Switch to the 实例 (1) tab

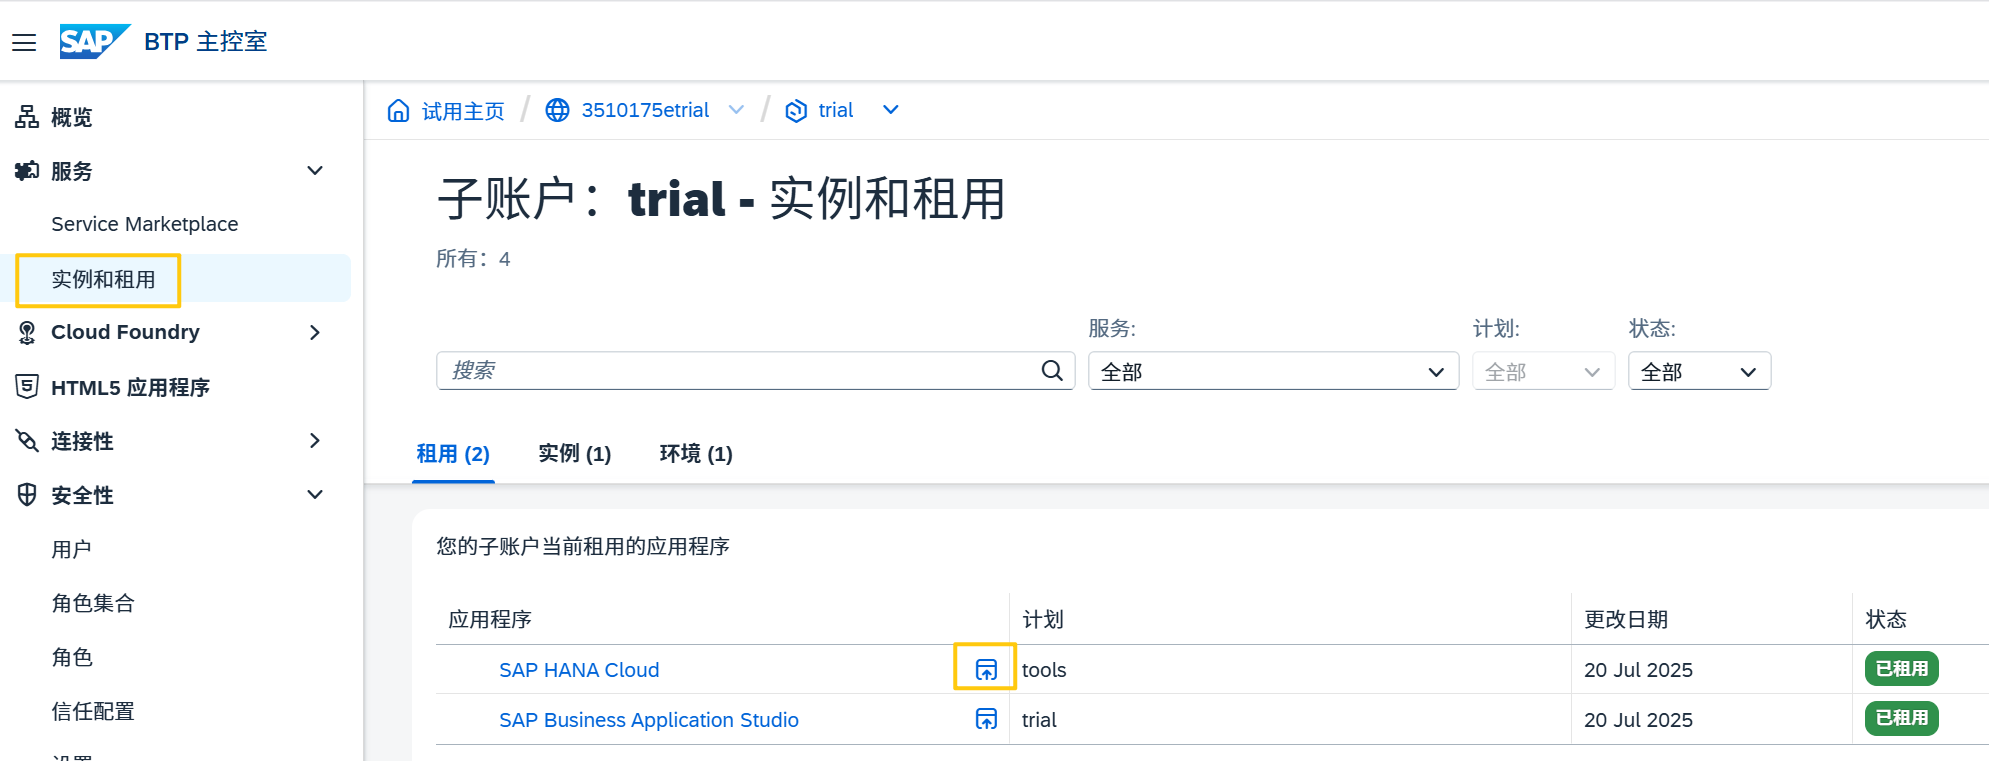575,454
